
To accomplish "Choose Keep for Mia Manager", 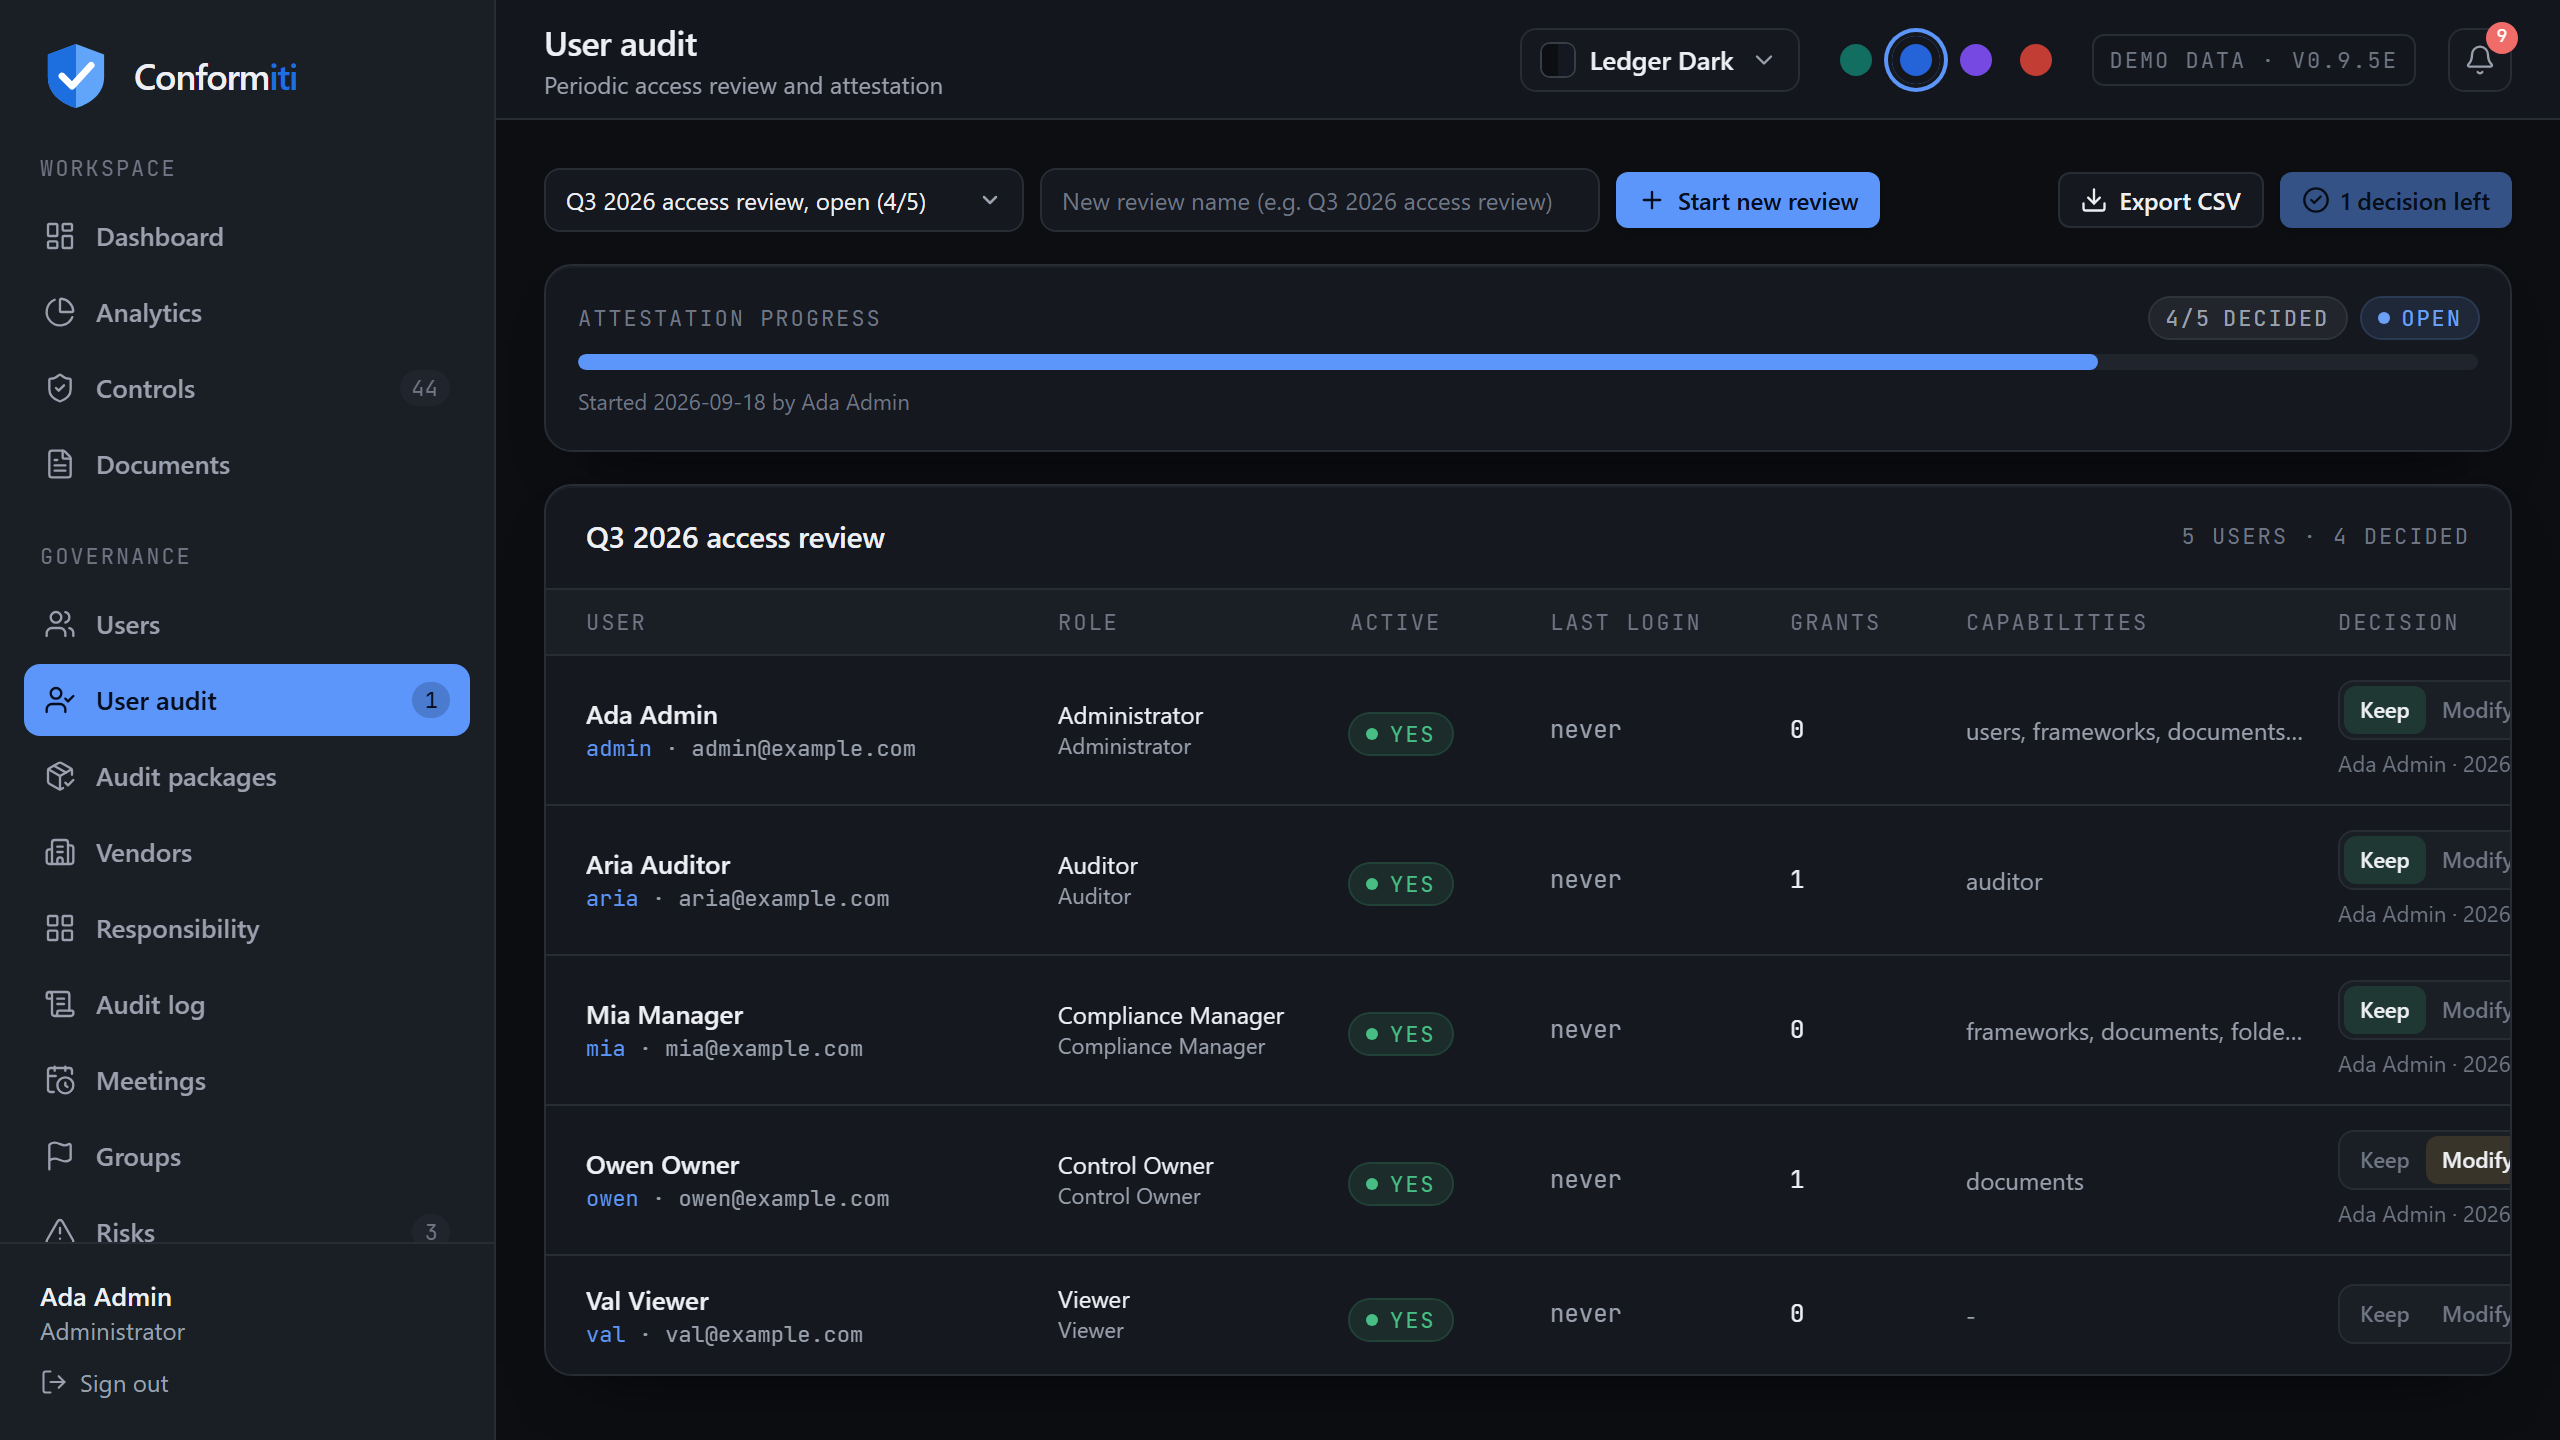I will (x=2384, y=1010).
